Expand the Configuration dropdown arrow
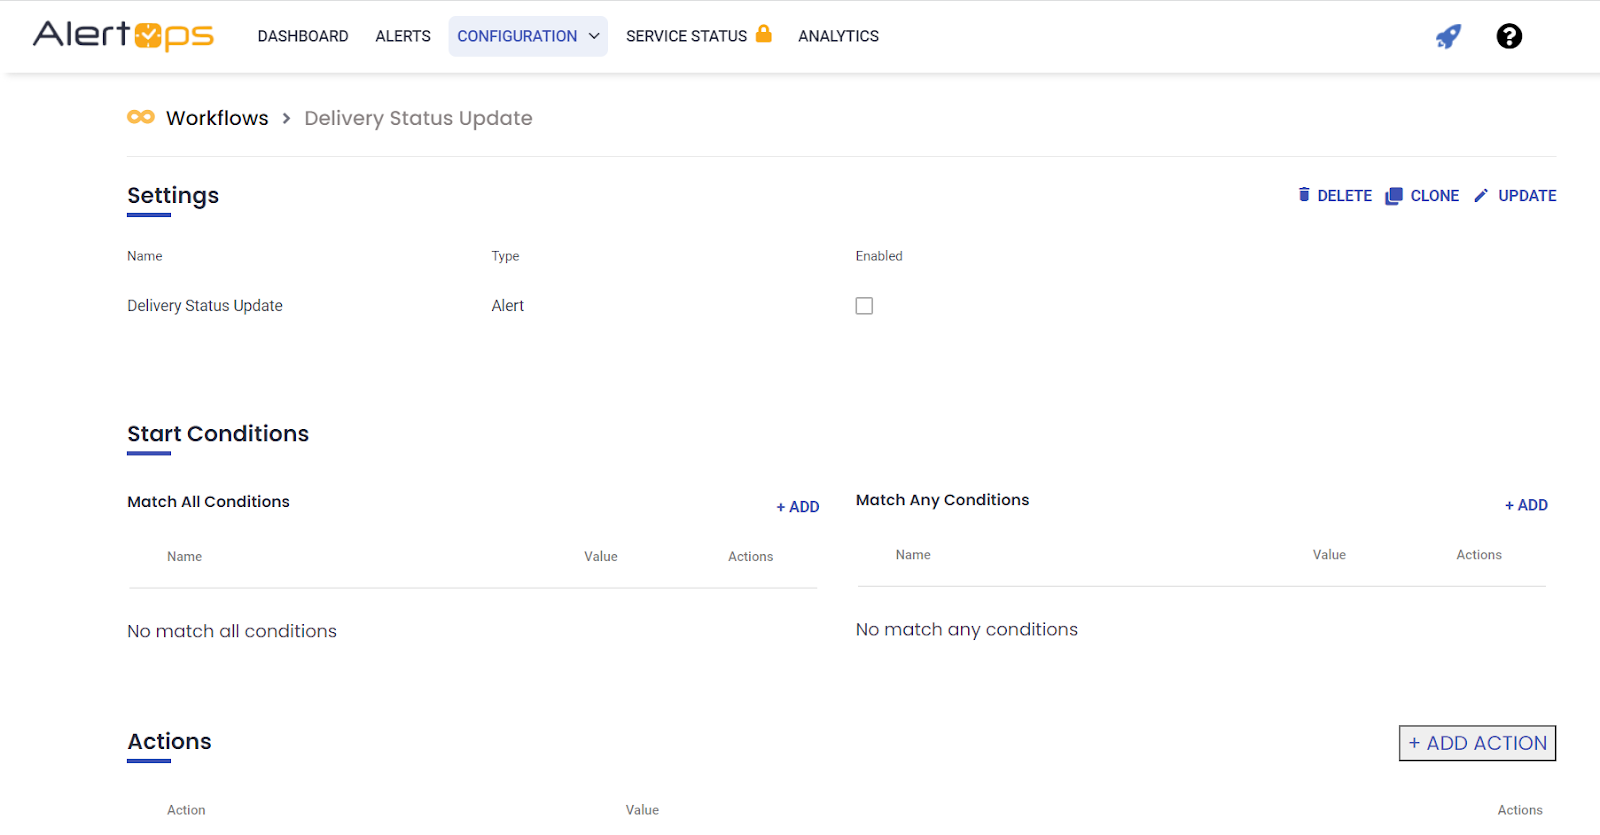 (594, 36)
